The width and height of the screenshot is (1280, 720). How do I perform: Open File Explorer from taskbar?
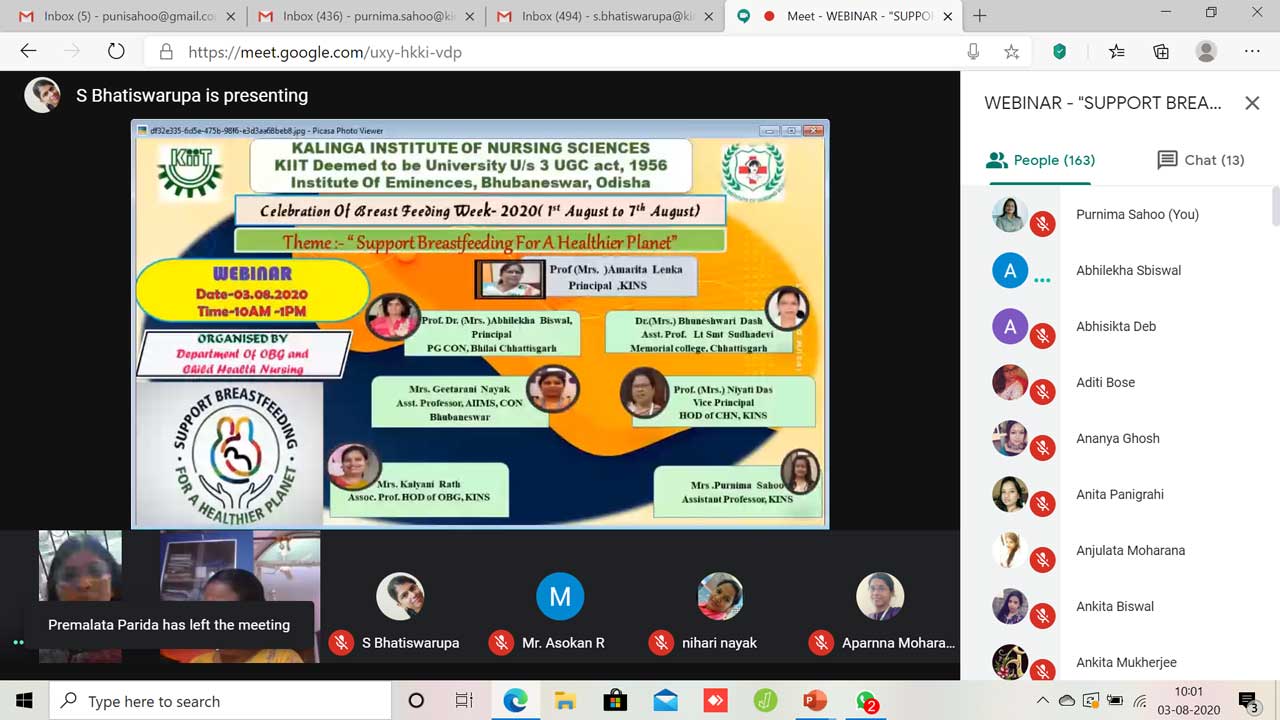coord(565,701)
